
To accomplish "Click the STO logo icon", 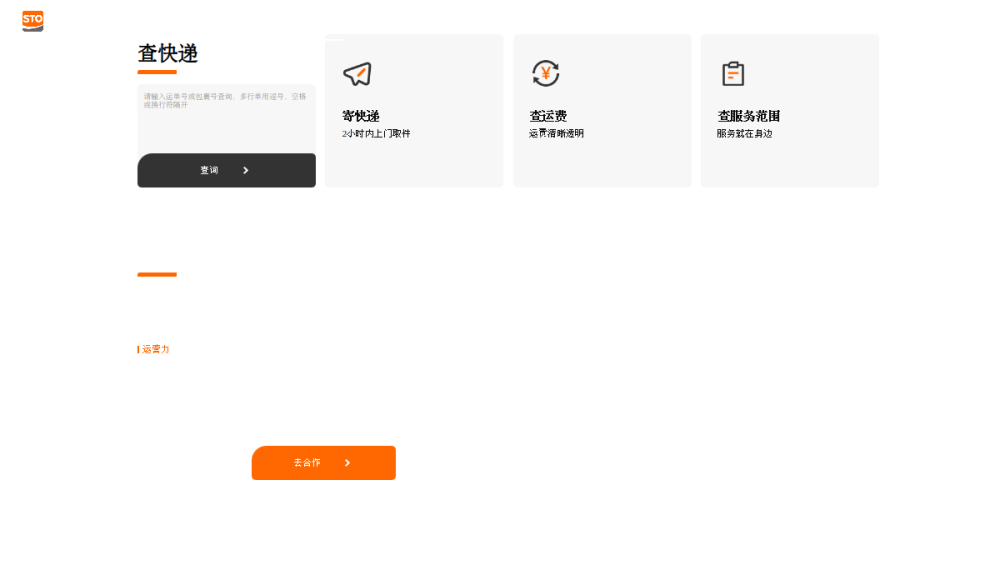I will [x=33, y=21].
